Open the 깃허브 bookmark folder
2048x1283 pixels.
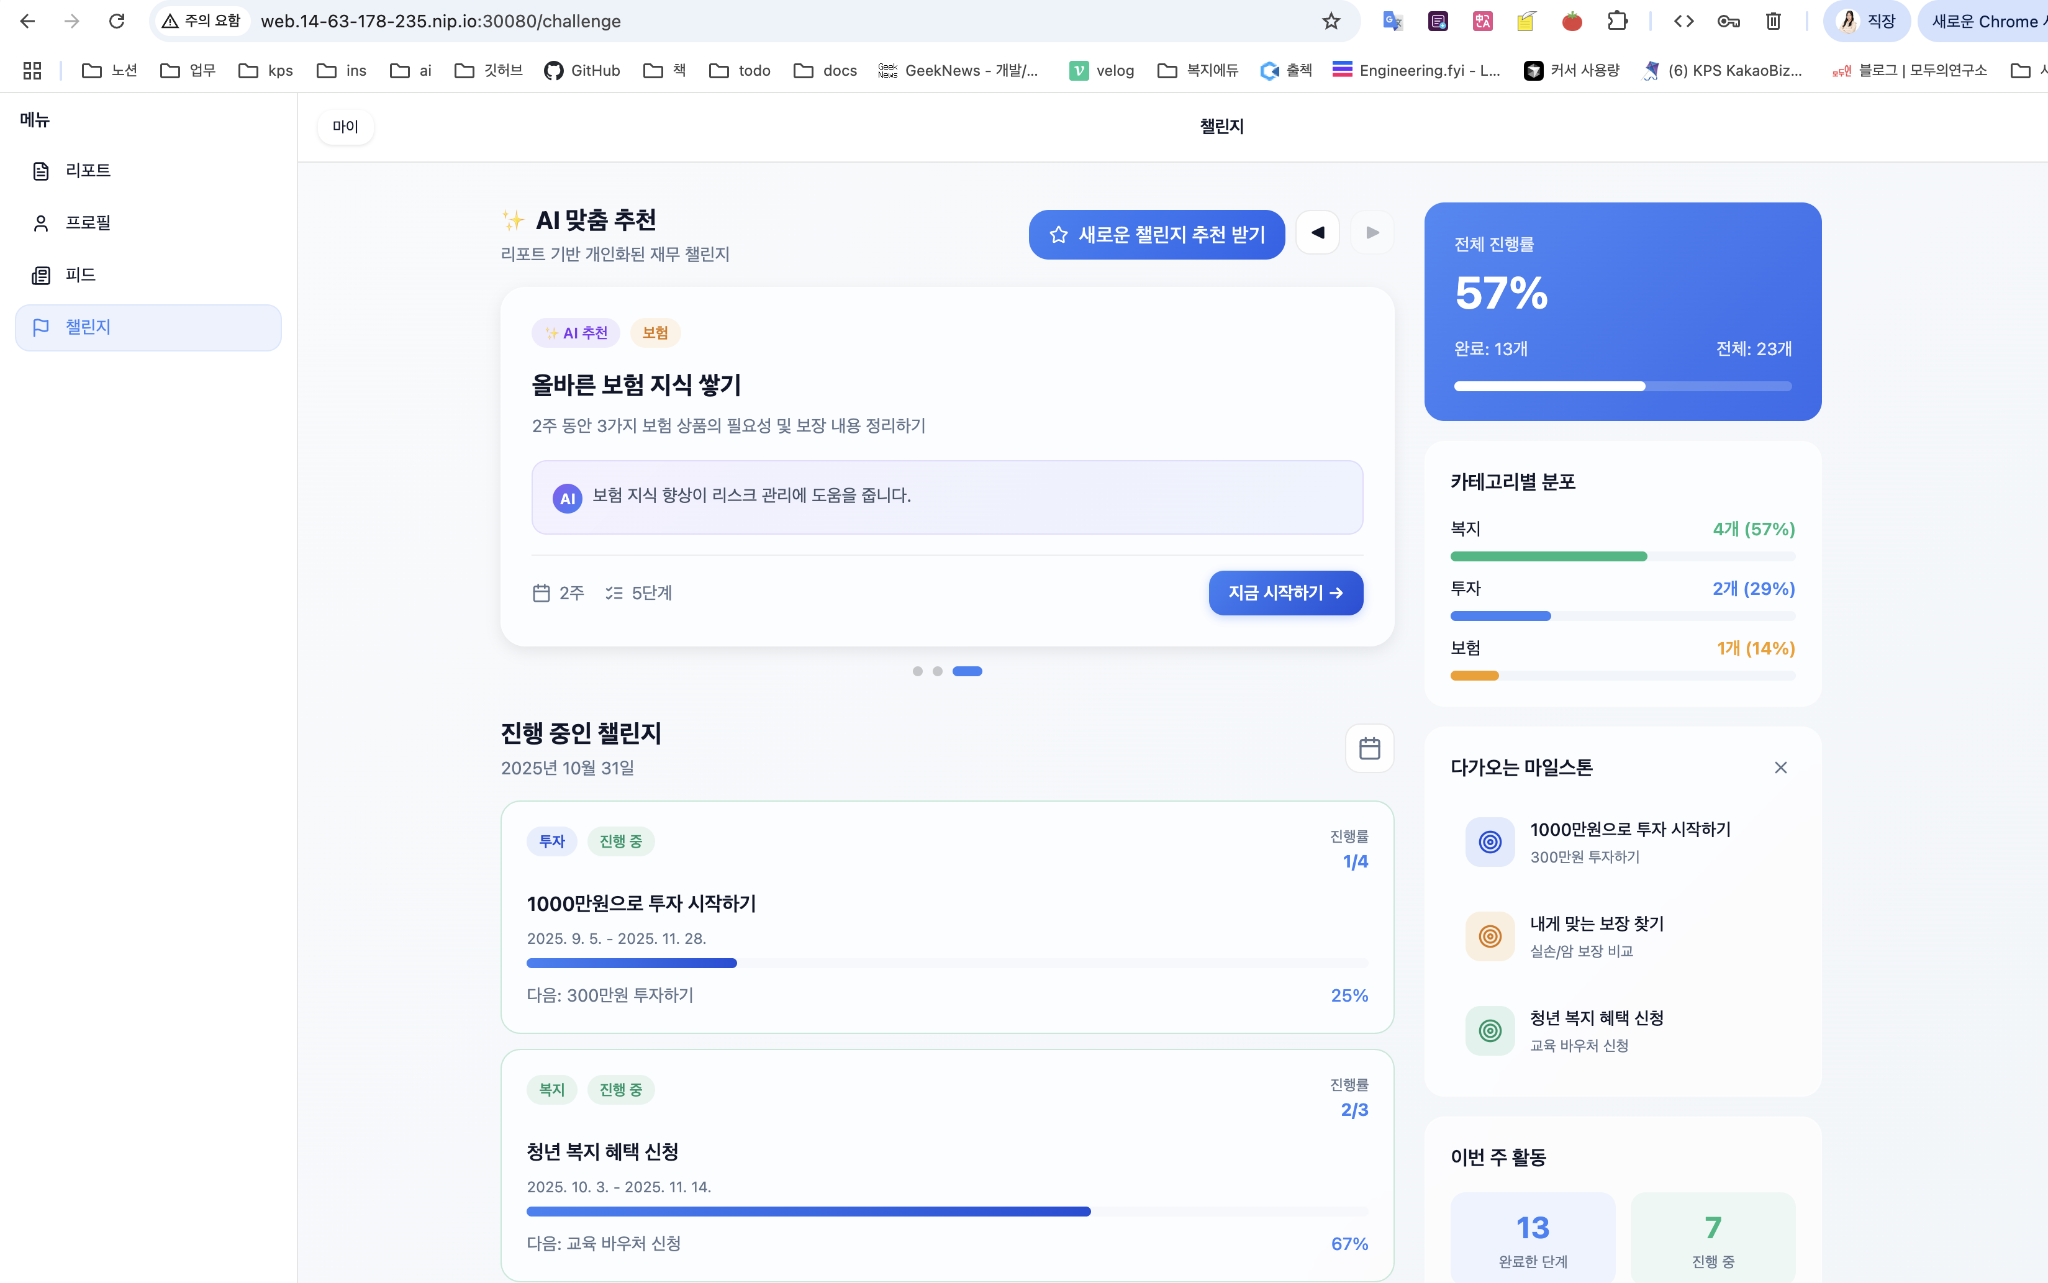(x=488, y=70)
